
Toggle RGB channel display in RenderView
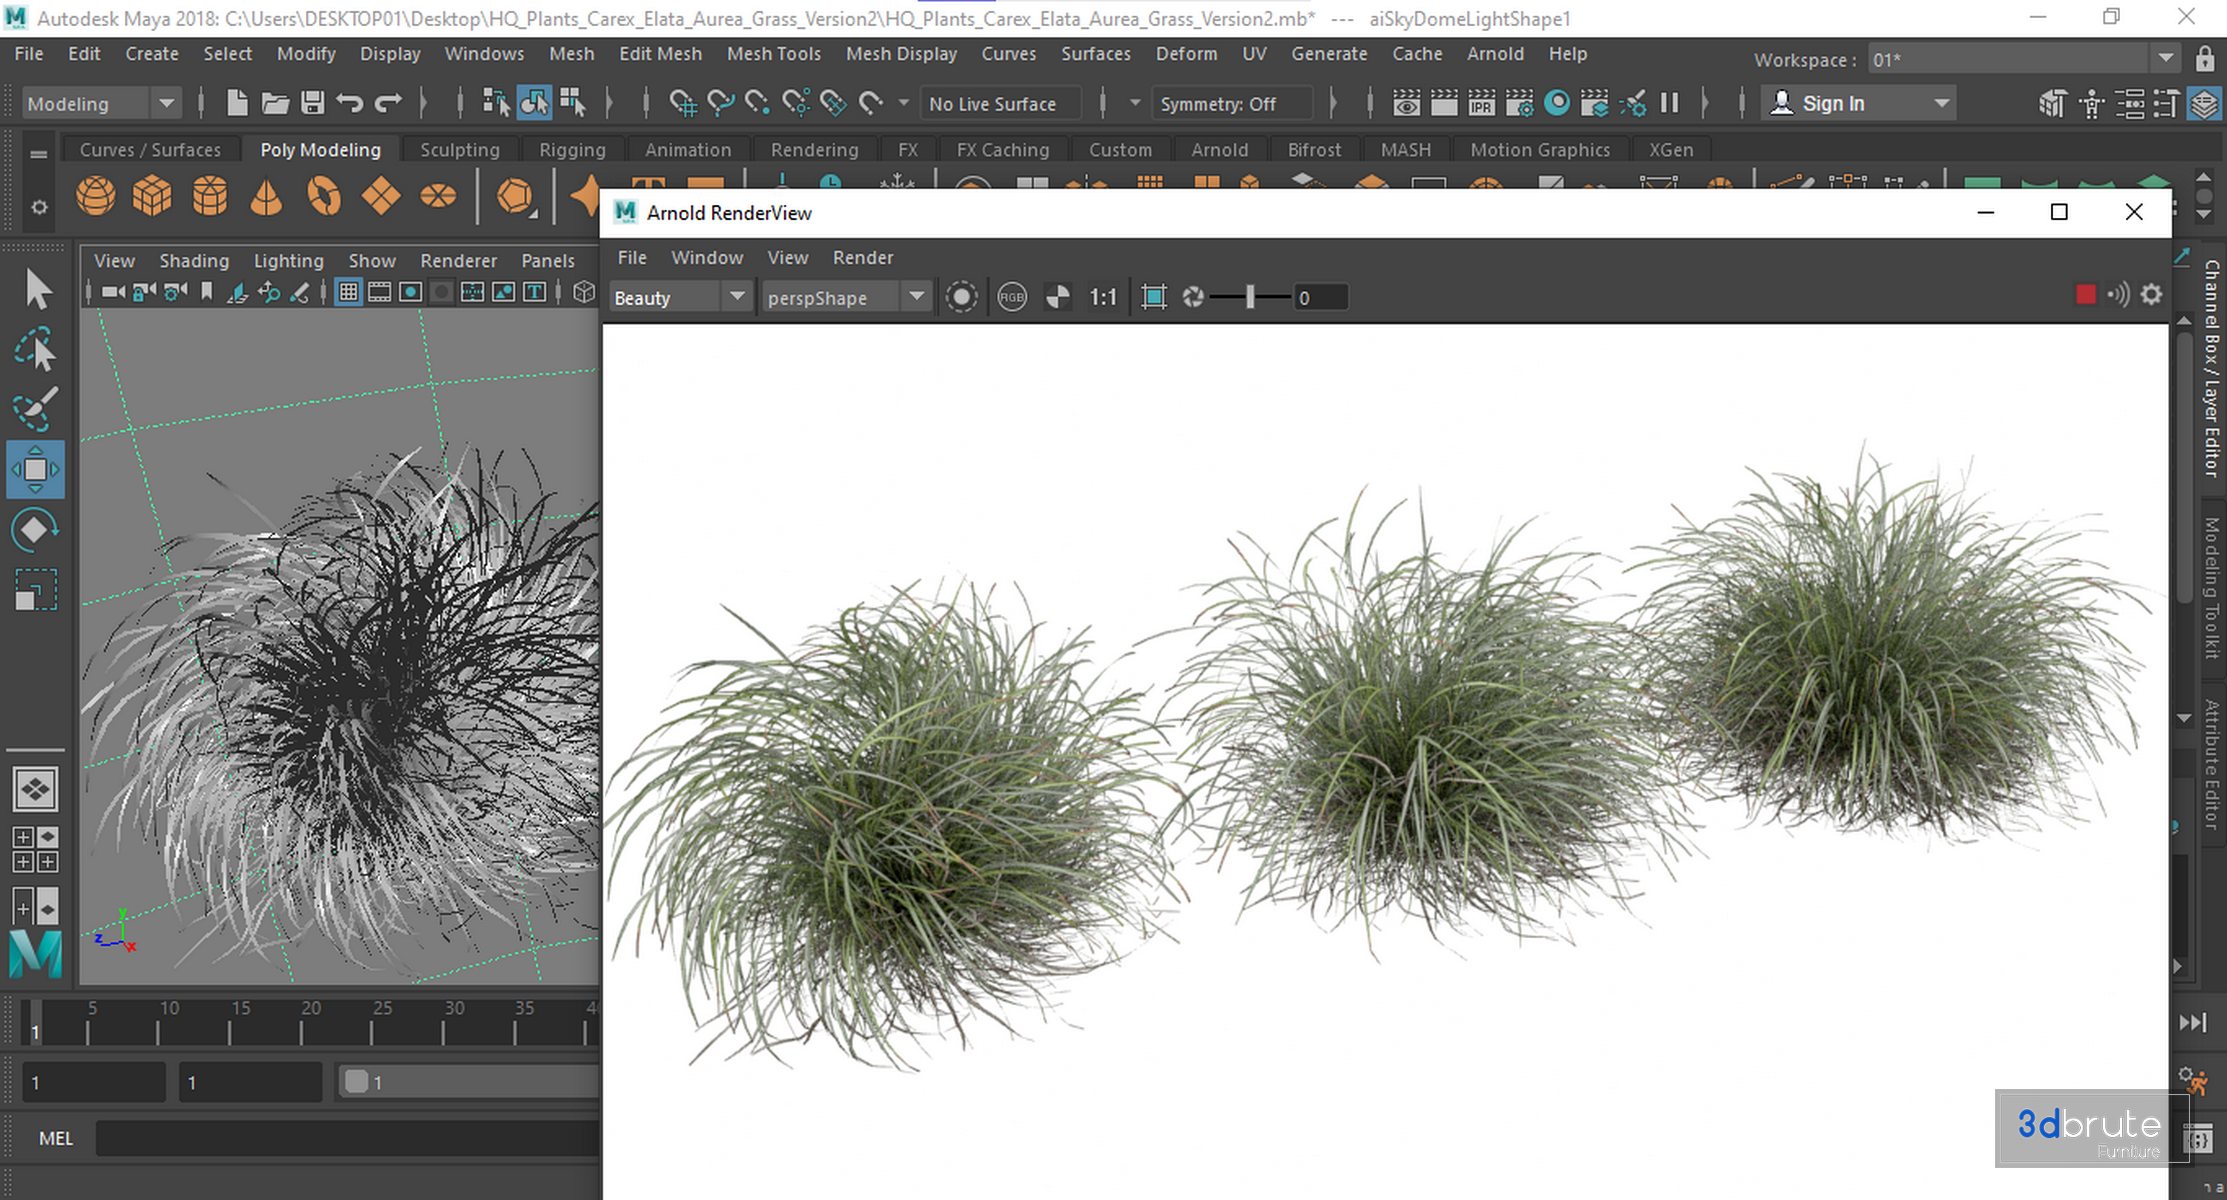coord(1012,297)
